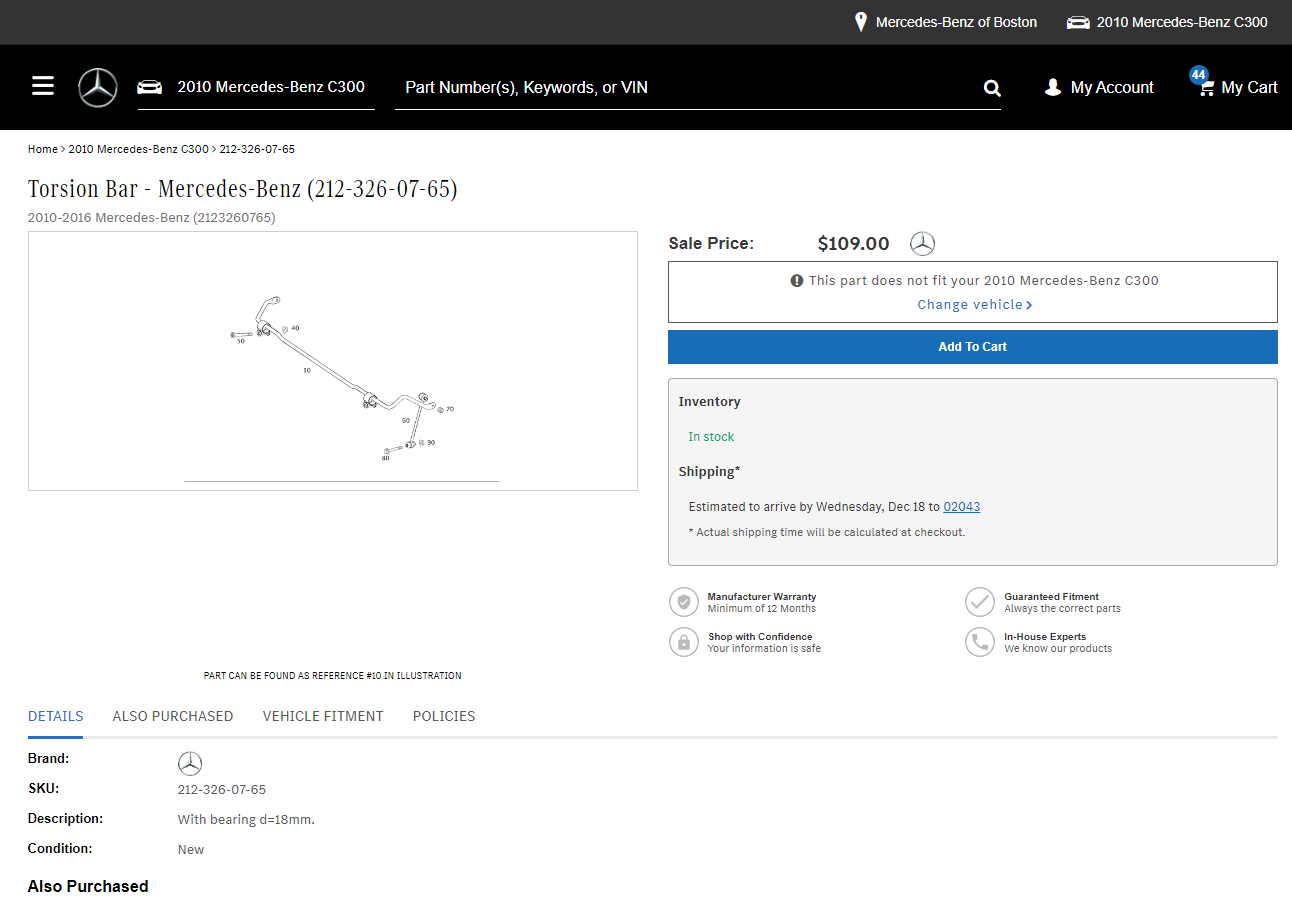Open the shopping cart icon
The image size is (1292, 904).
pyautogui.click(x=1207, y=88)
